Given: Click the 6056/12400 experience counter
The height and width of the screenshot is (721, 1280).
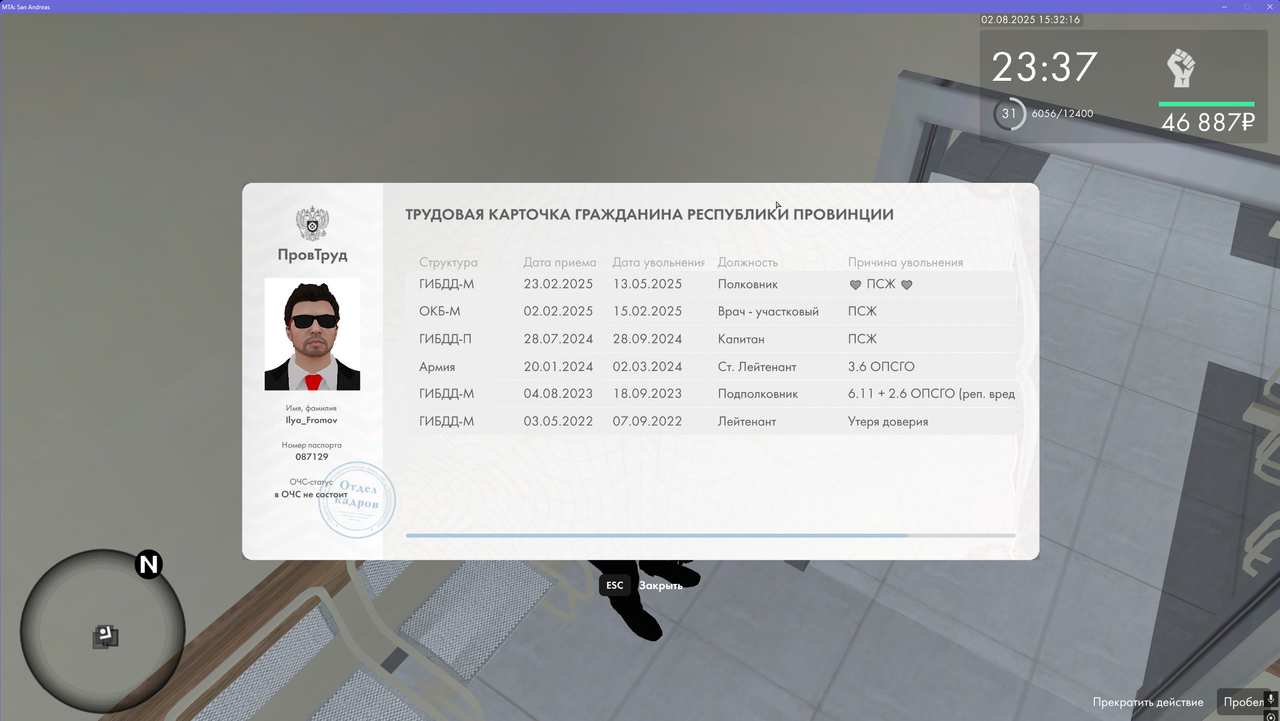Looking at the screenshot, I should (x=1063, y=114).
